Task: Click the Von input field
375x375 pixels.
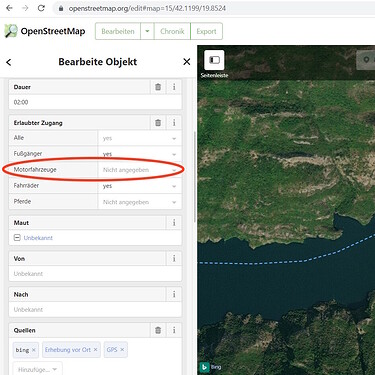Action: (x=95, y=274)
